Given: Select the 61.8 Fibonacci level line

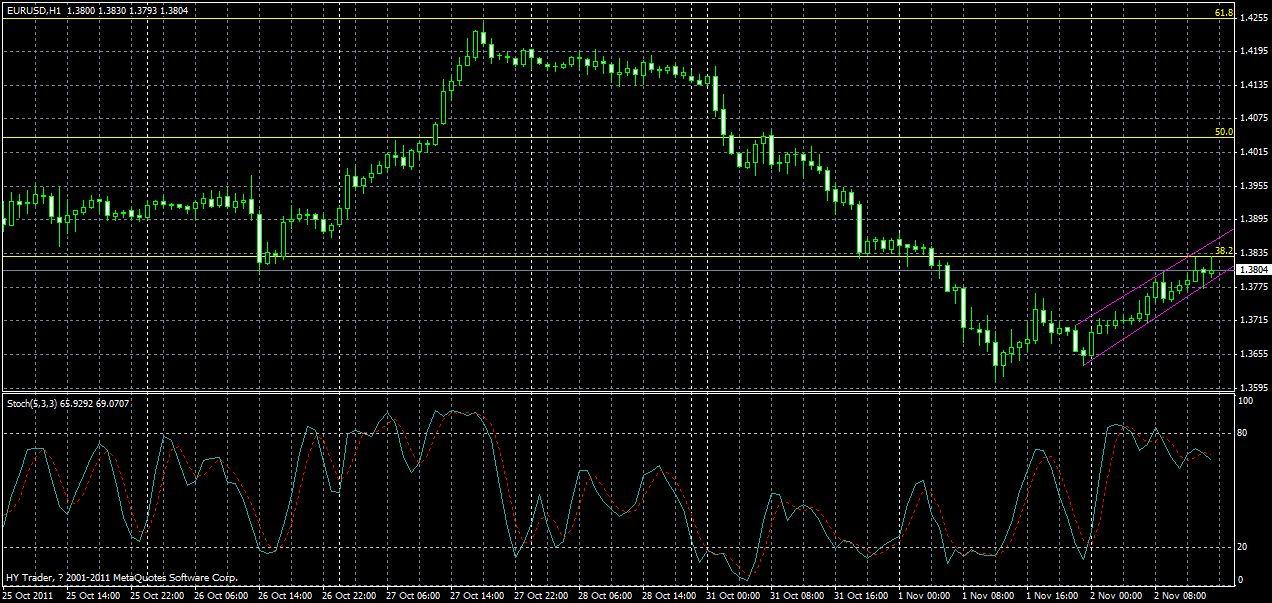Looking at the screenshot, I should click(x=600, y=17).
